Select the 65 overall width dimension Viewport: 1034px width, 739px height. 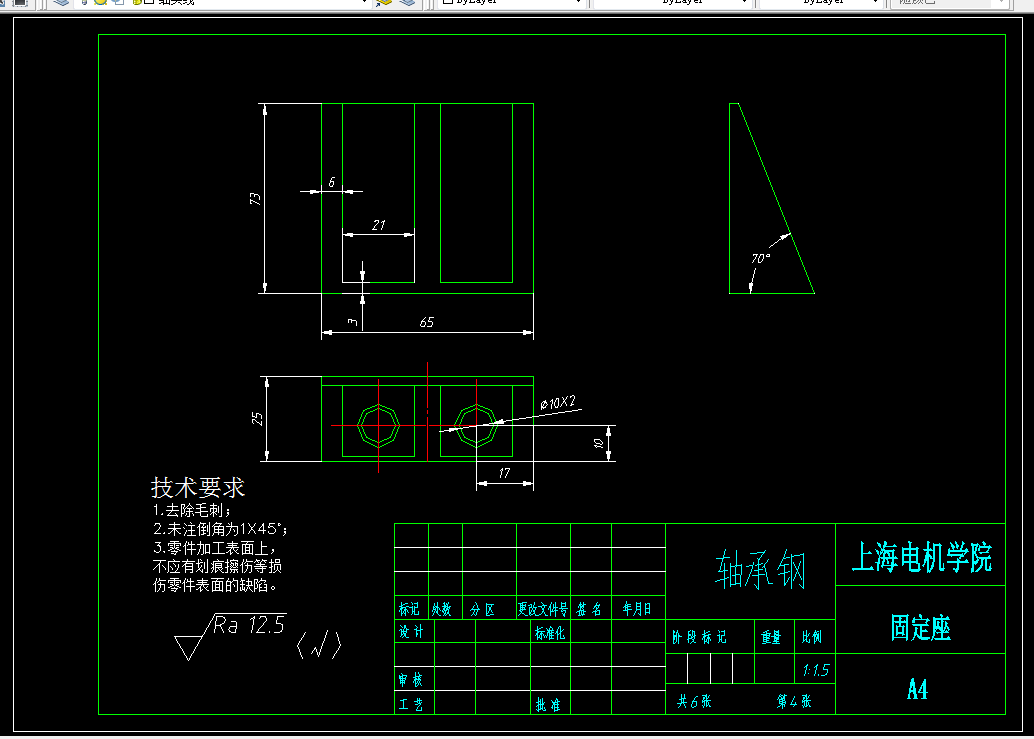coord(427,322)
